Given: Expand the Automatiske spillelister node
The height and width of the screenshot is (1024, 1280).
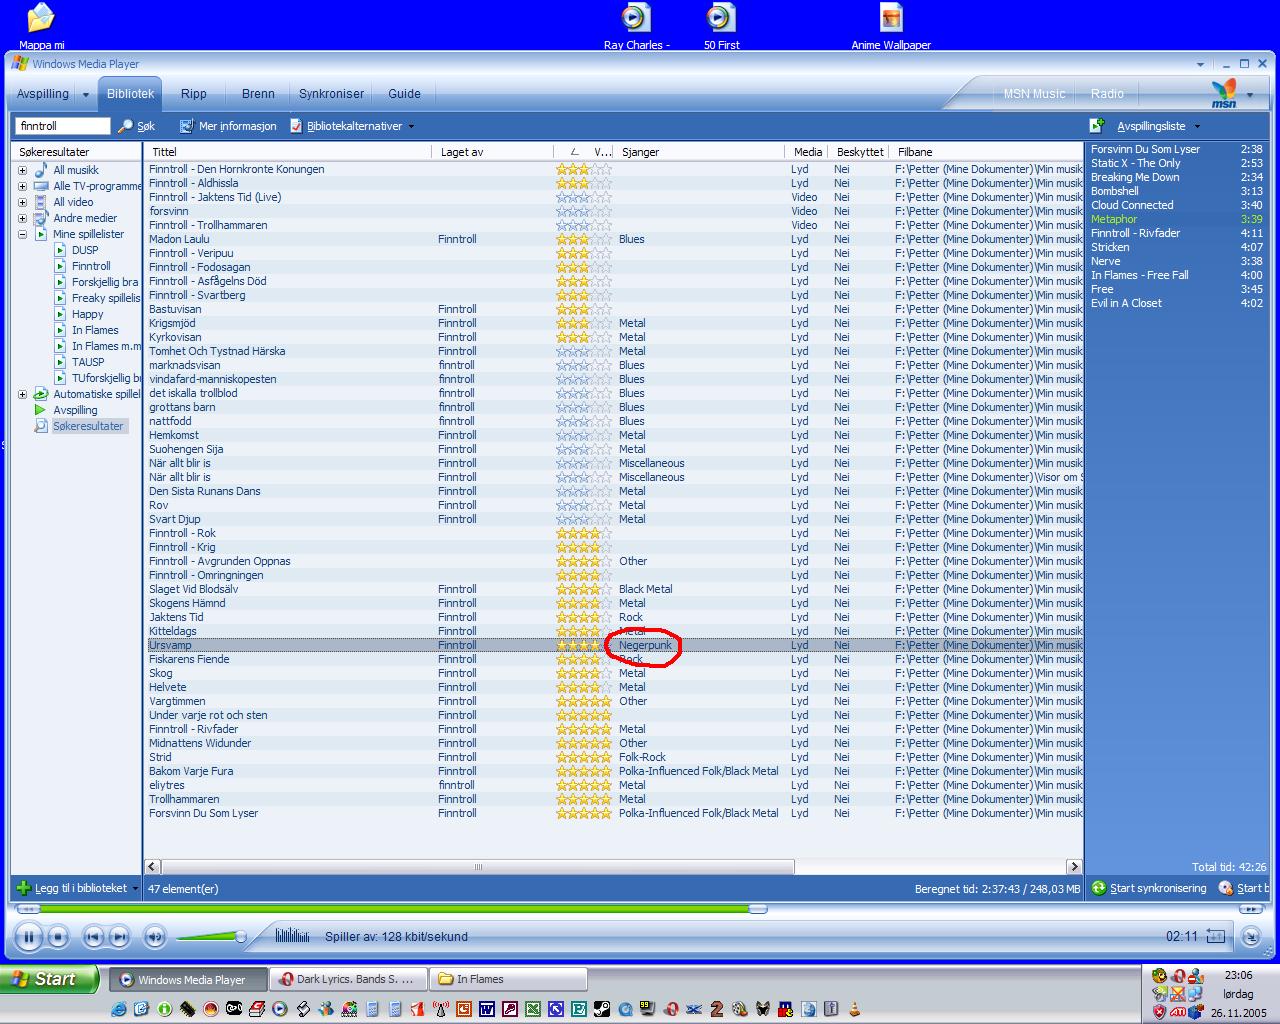Looking at the screenshot, I should [x=22, y=394].
